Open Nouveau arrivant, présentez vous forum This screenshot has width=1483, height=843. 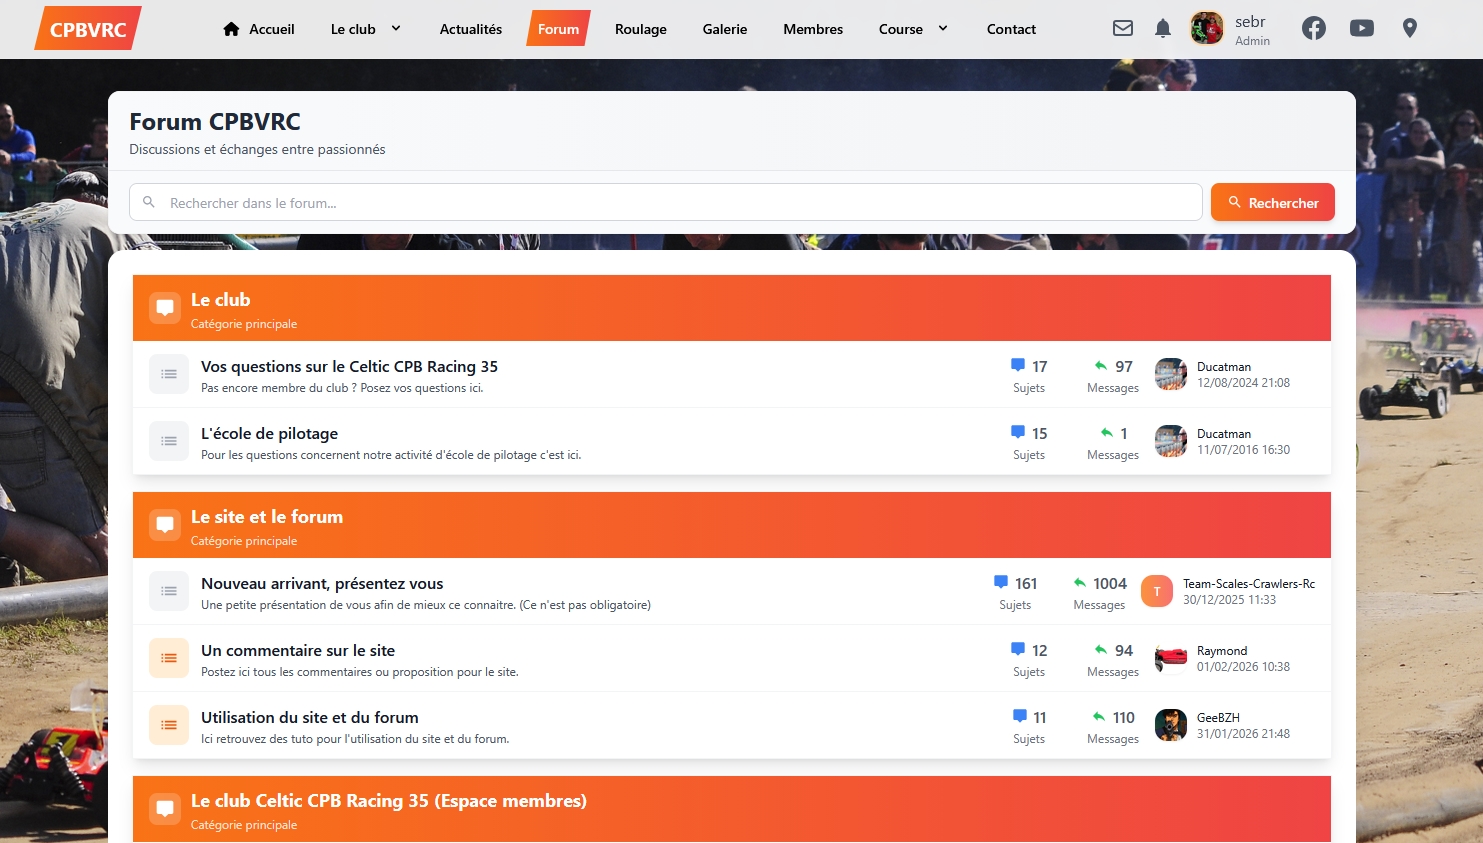click(x=322, y=584)
